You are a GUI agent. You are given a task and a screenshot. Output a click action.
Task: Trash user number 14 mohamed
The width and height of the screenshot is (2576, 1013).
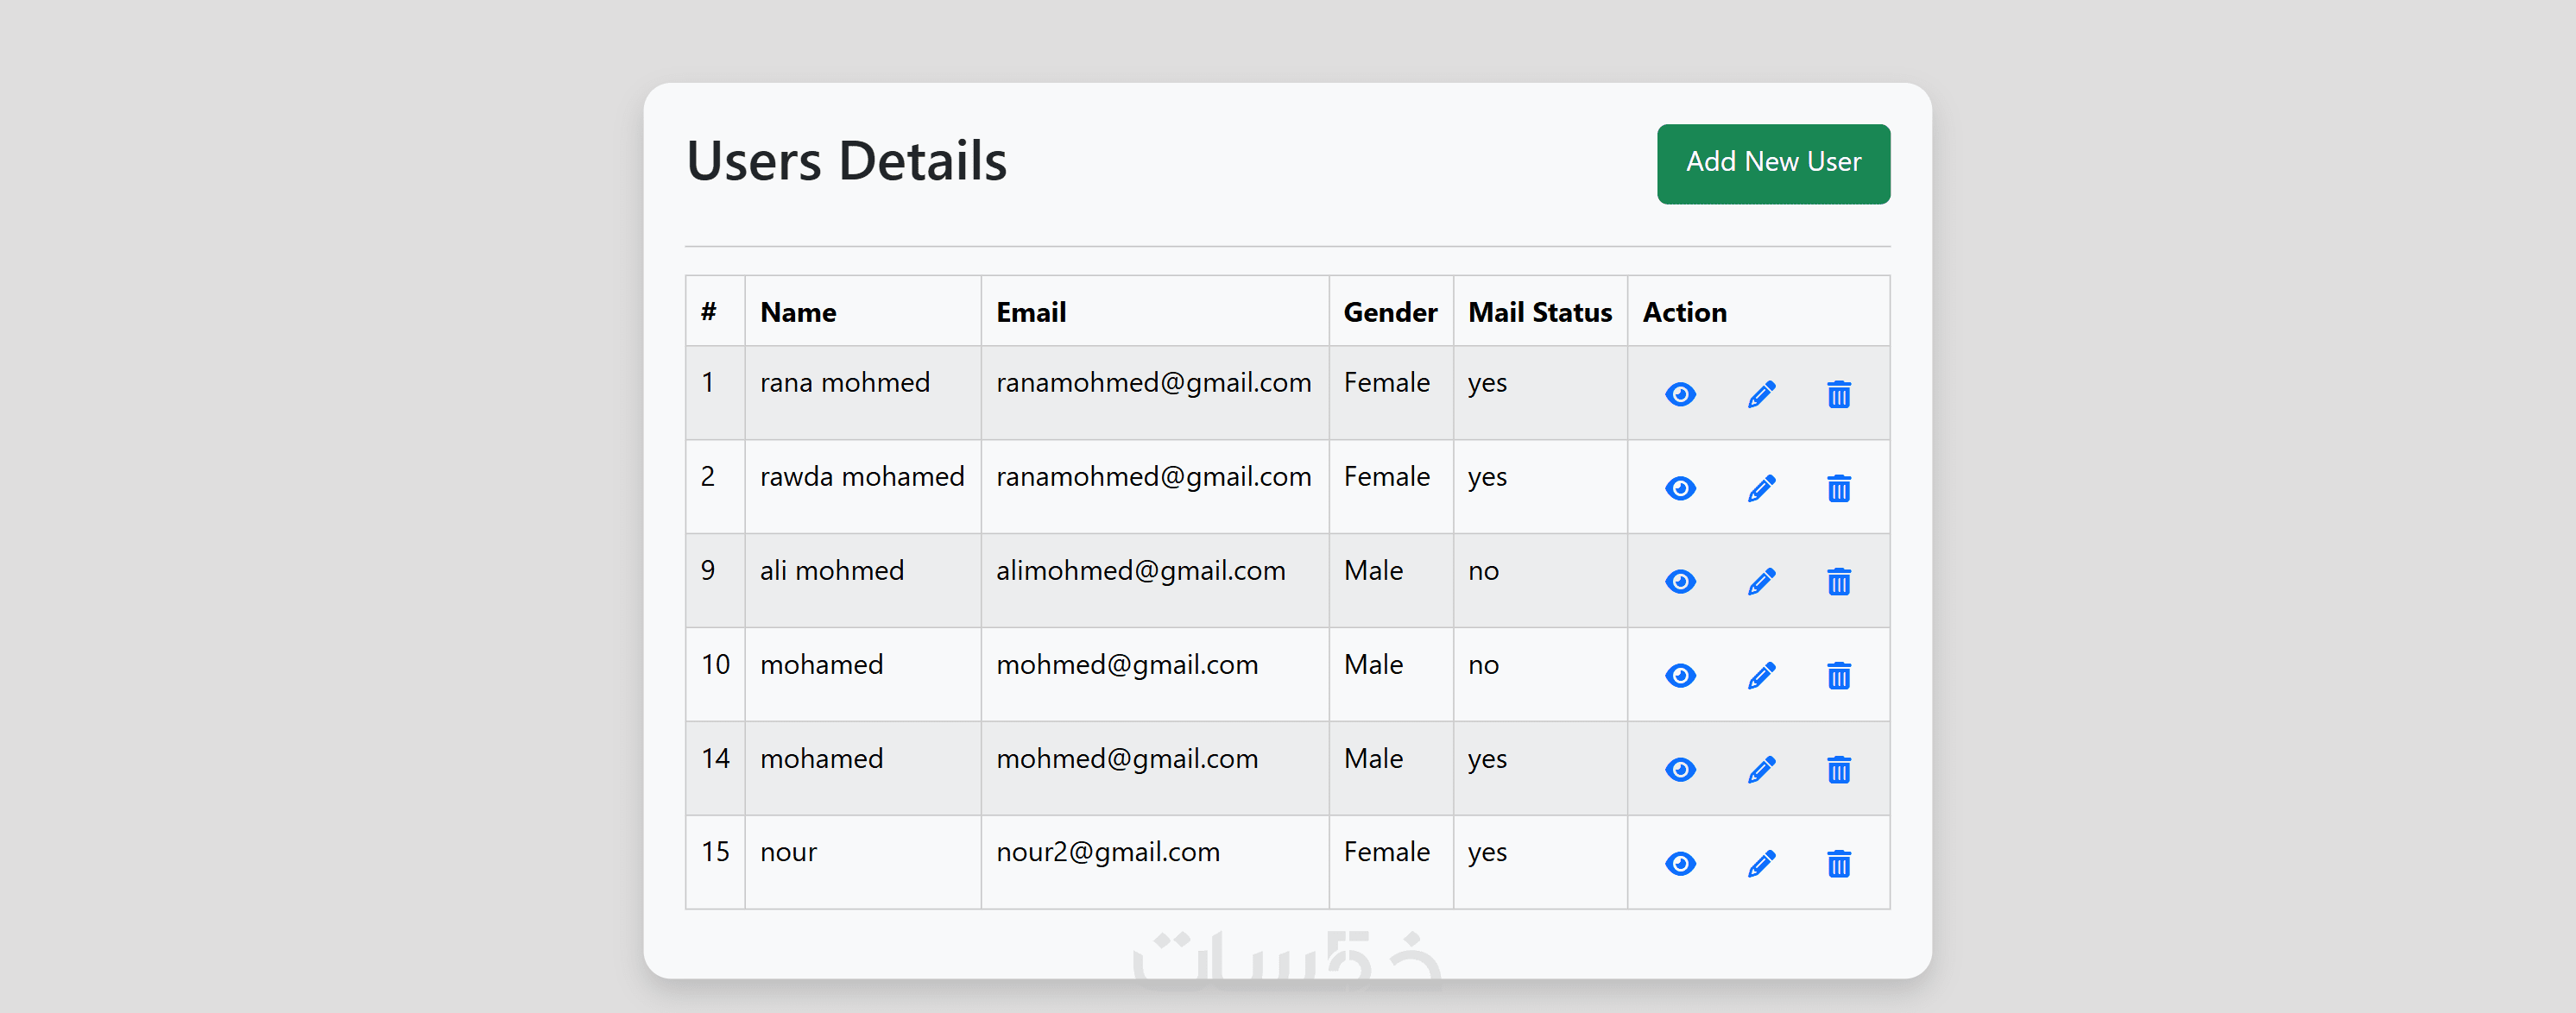tap(1838, 770)
